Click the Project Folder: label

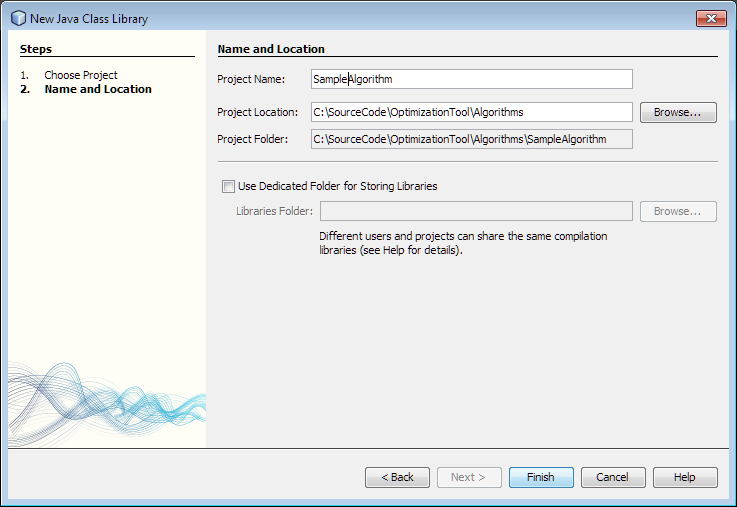(252, 139)
